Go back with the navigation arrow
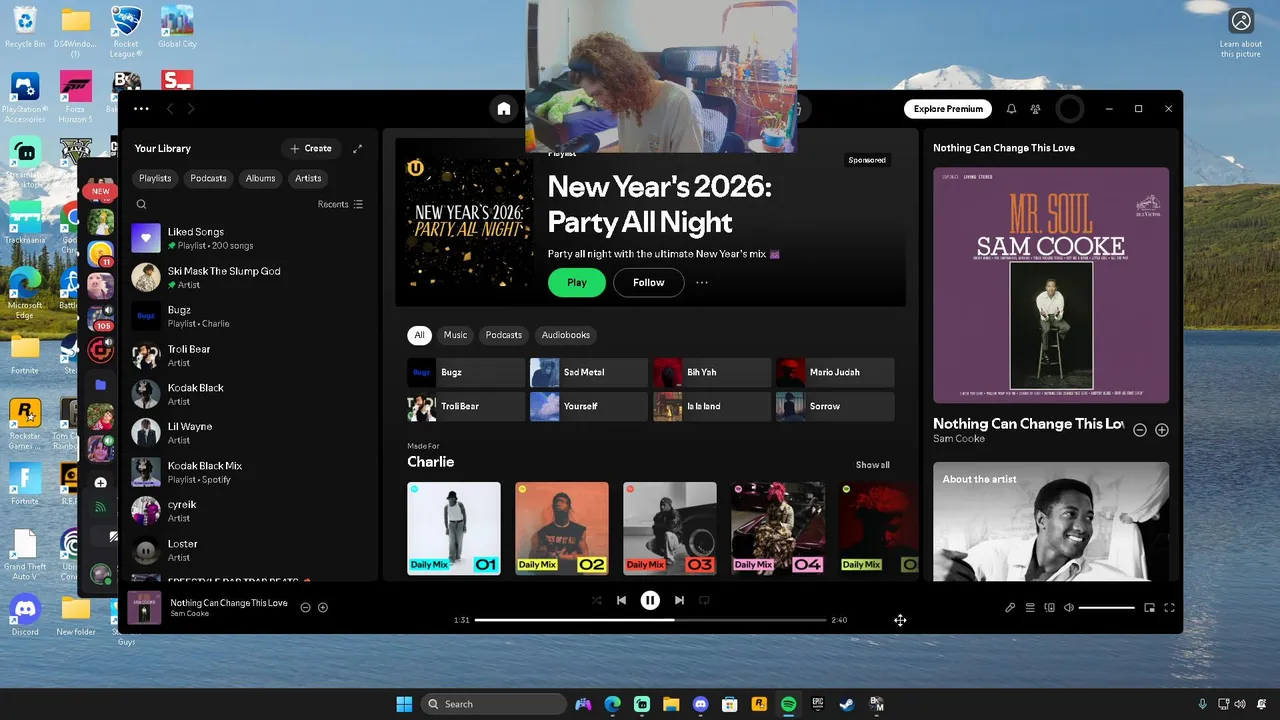Image resolution: width=1280 pixels, height=720 pixels. click(170, 109)
